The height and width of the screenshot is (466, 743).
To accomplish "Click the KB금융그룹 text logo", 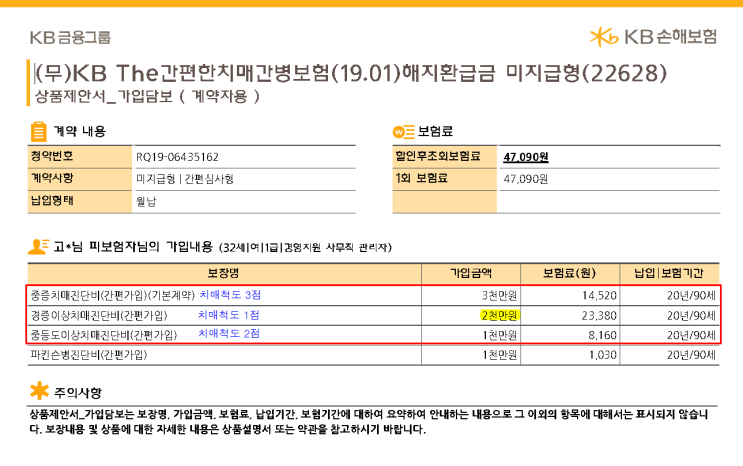I will coord(70,37).
